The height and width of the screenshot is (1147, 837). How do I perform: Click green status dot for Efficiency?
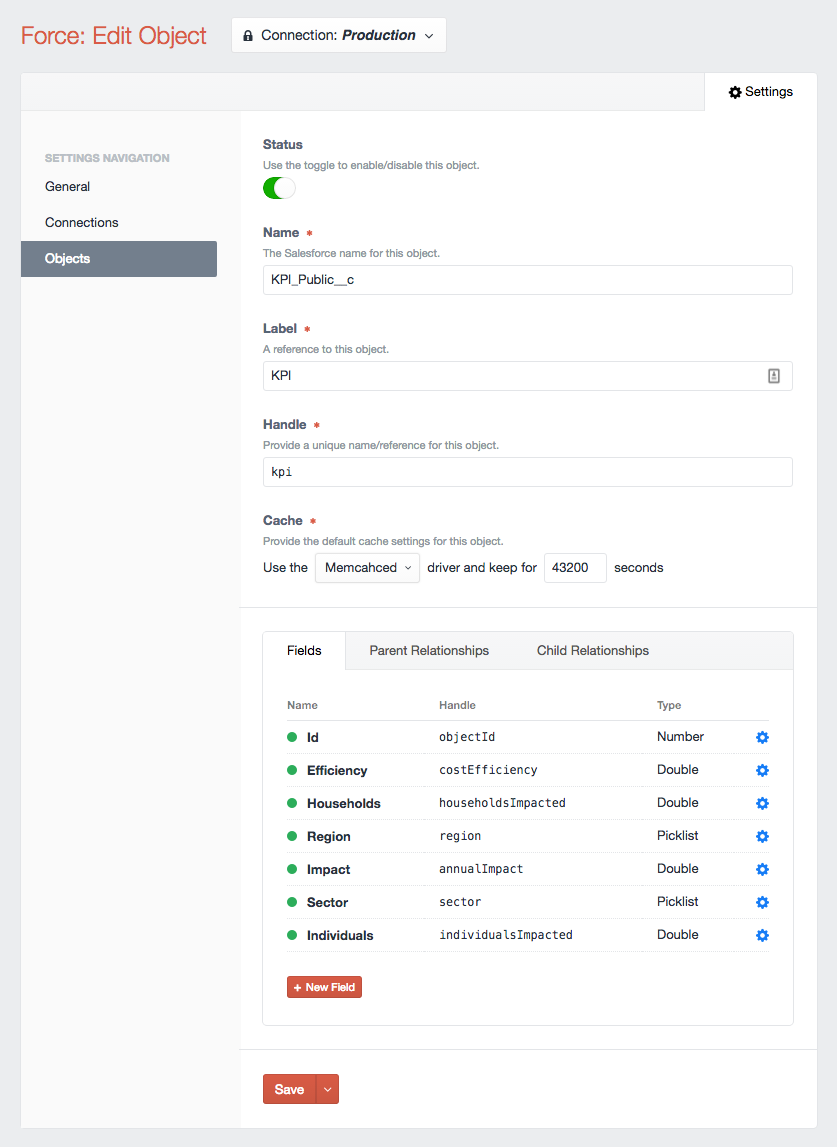point(292,770)
